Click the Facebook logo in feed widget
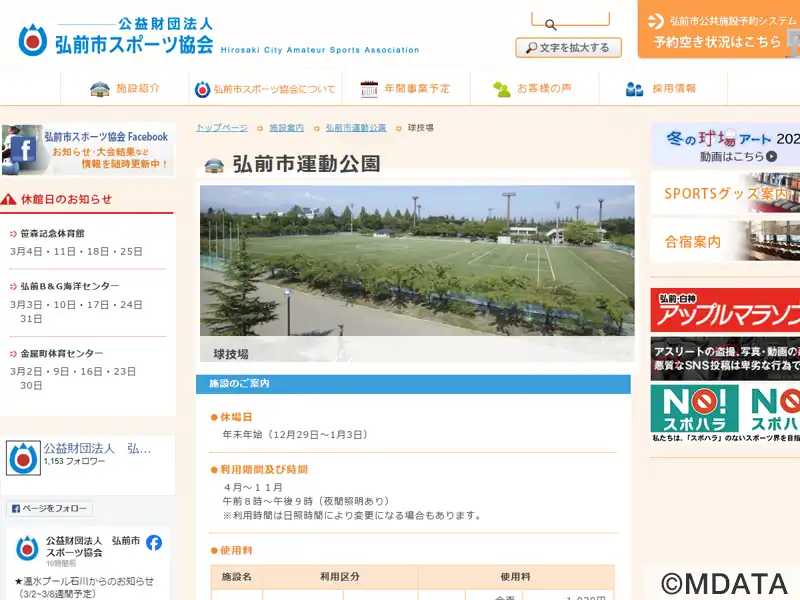Viewport: 800px width, 600px height. (x=154, y=543)
